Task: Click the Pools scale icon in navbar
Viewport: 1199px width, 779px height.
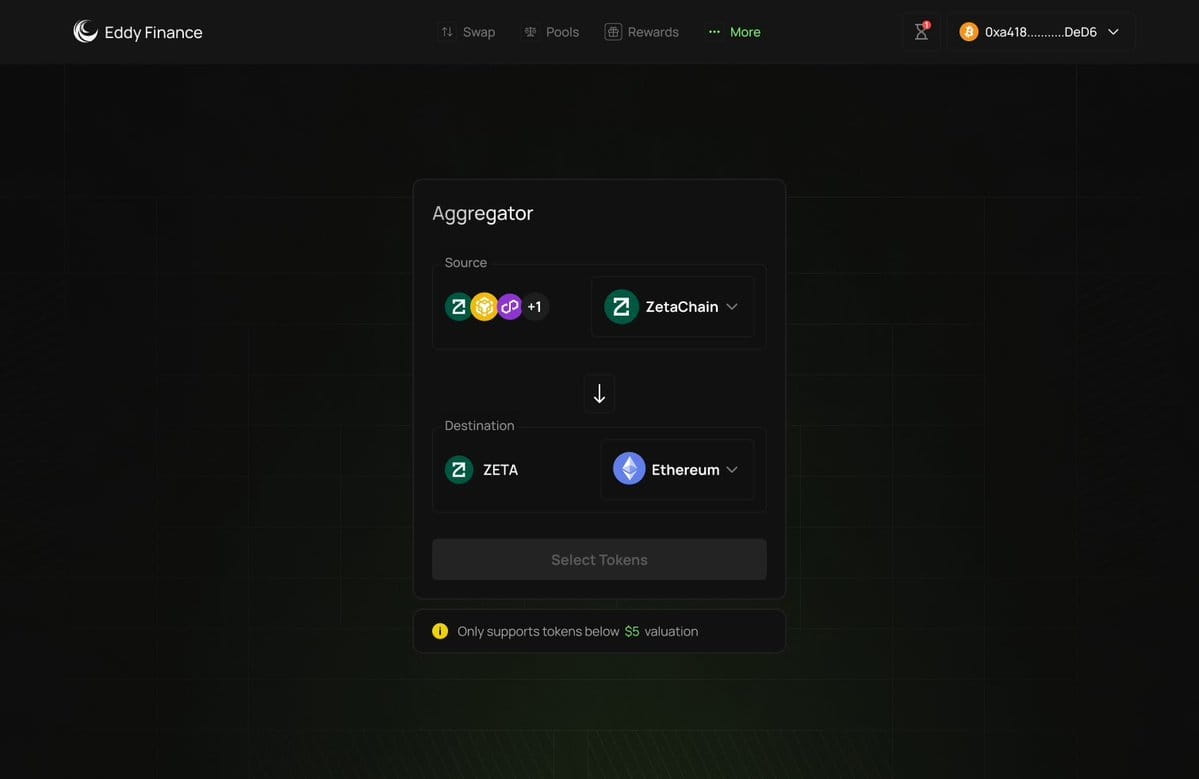Action: (530, 32)
